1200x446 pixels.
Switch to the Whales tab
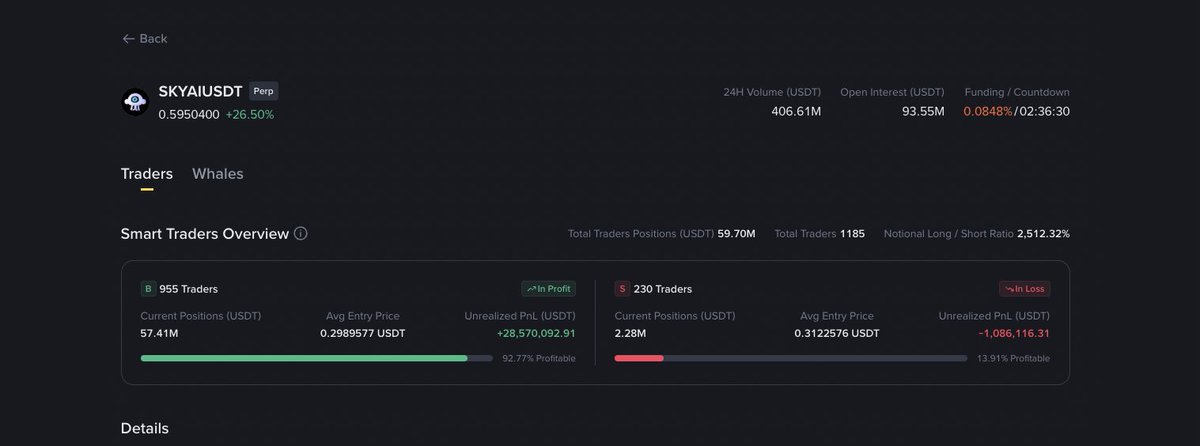pos(217,174)
